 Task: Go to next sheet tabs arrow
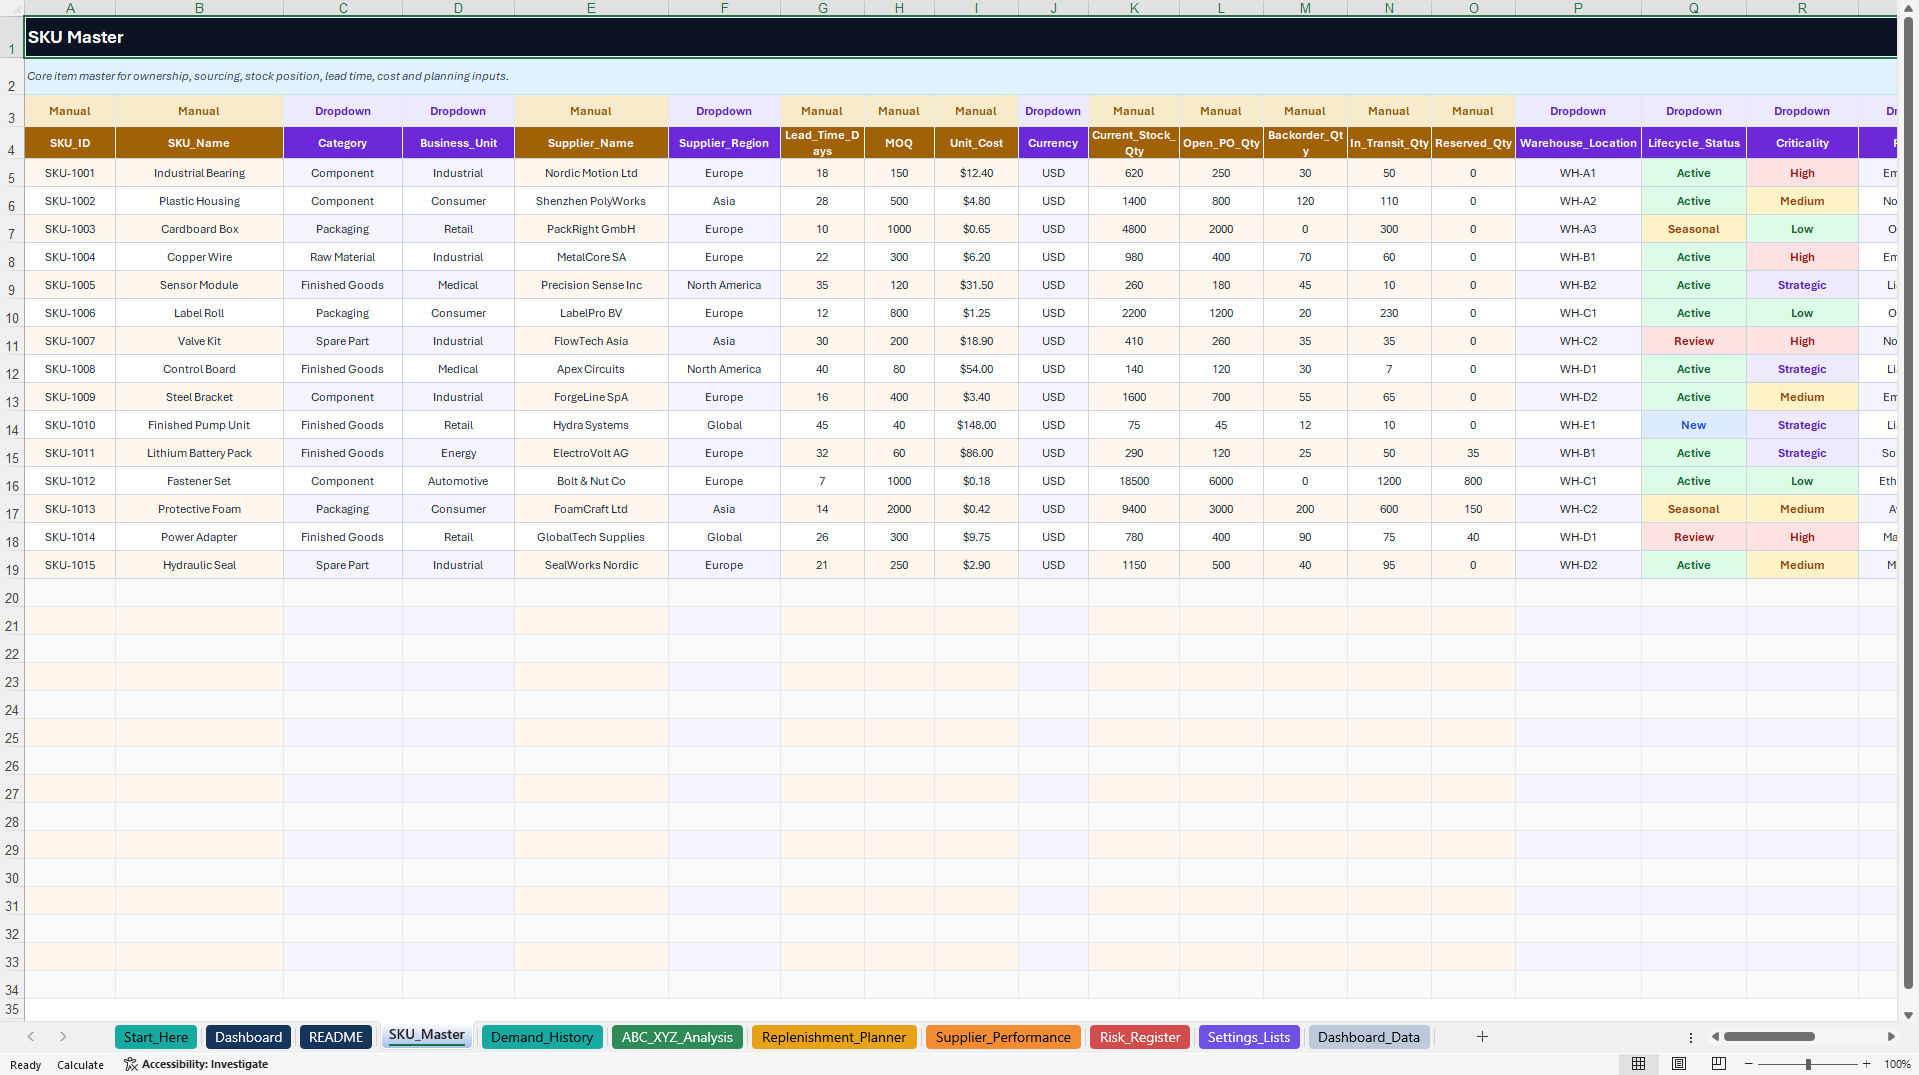63,1037
